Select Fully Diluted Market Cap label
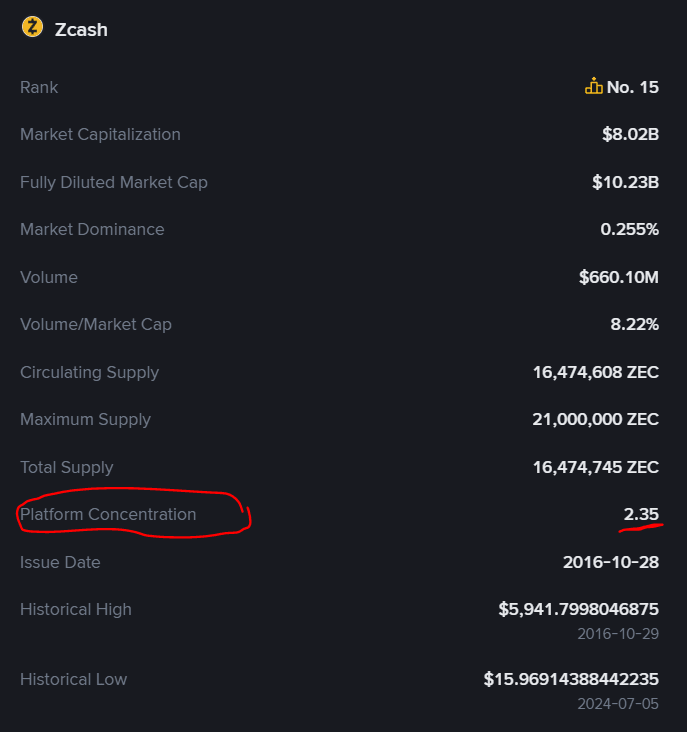Screen dimensions: 687x732 tap(114, 182)
